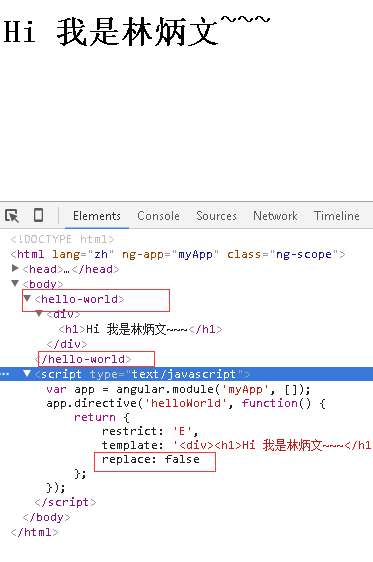Open the ellipsis menu beside script row
This screenshot has height=562, width=373.
coord(5,374)
